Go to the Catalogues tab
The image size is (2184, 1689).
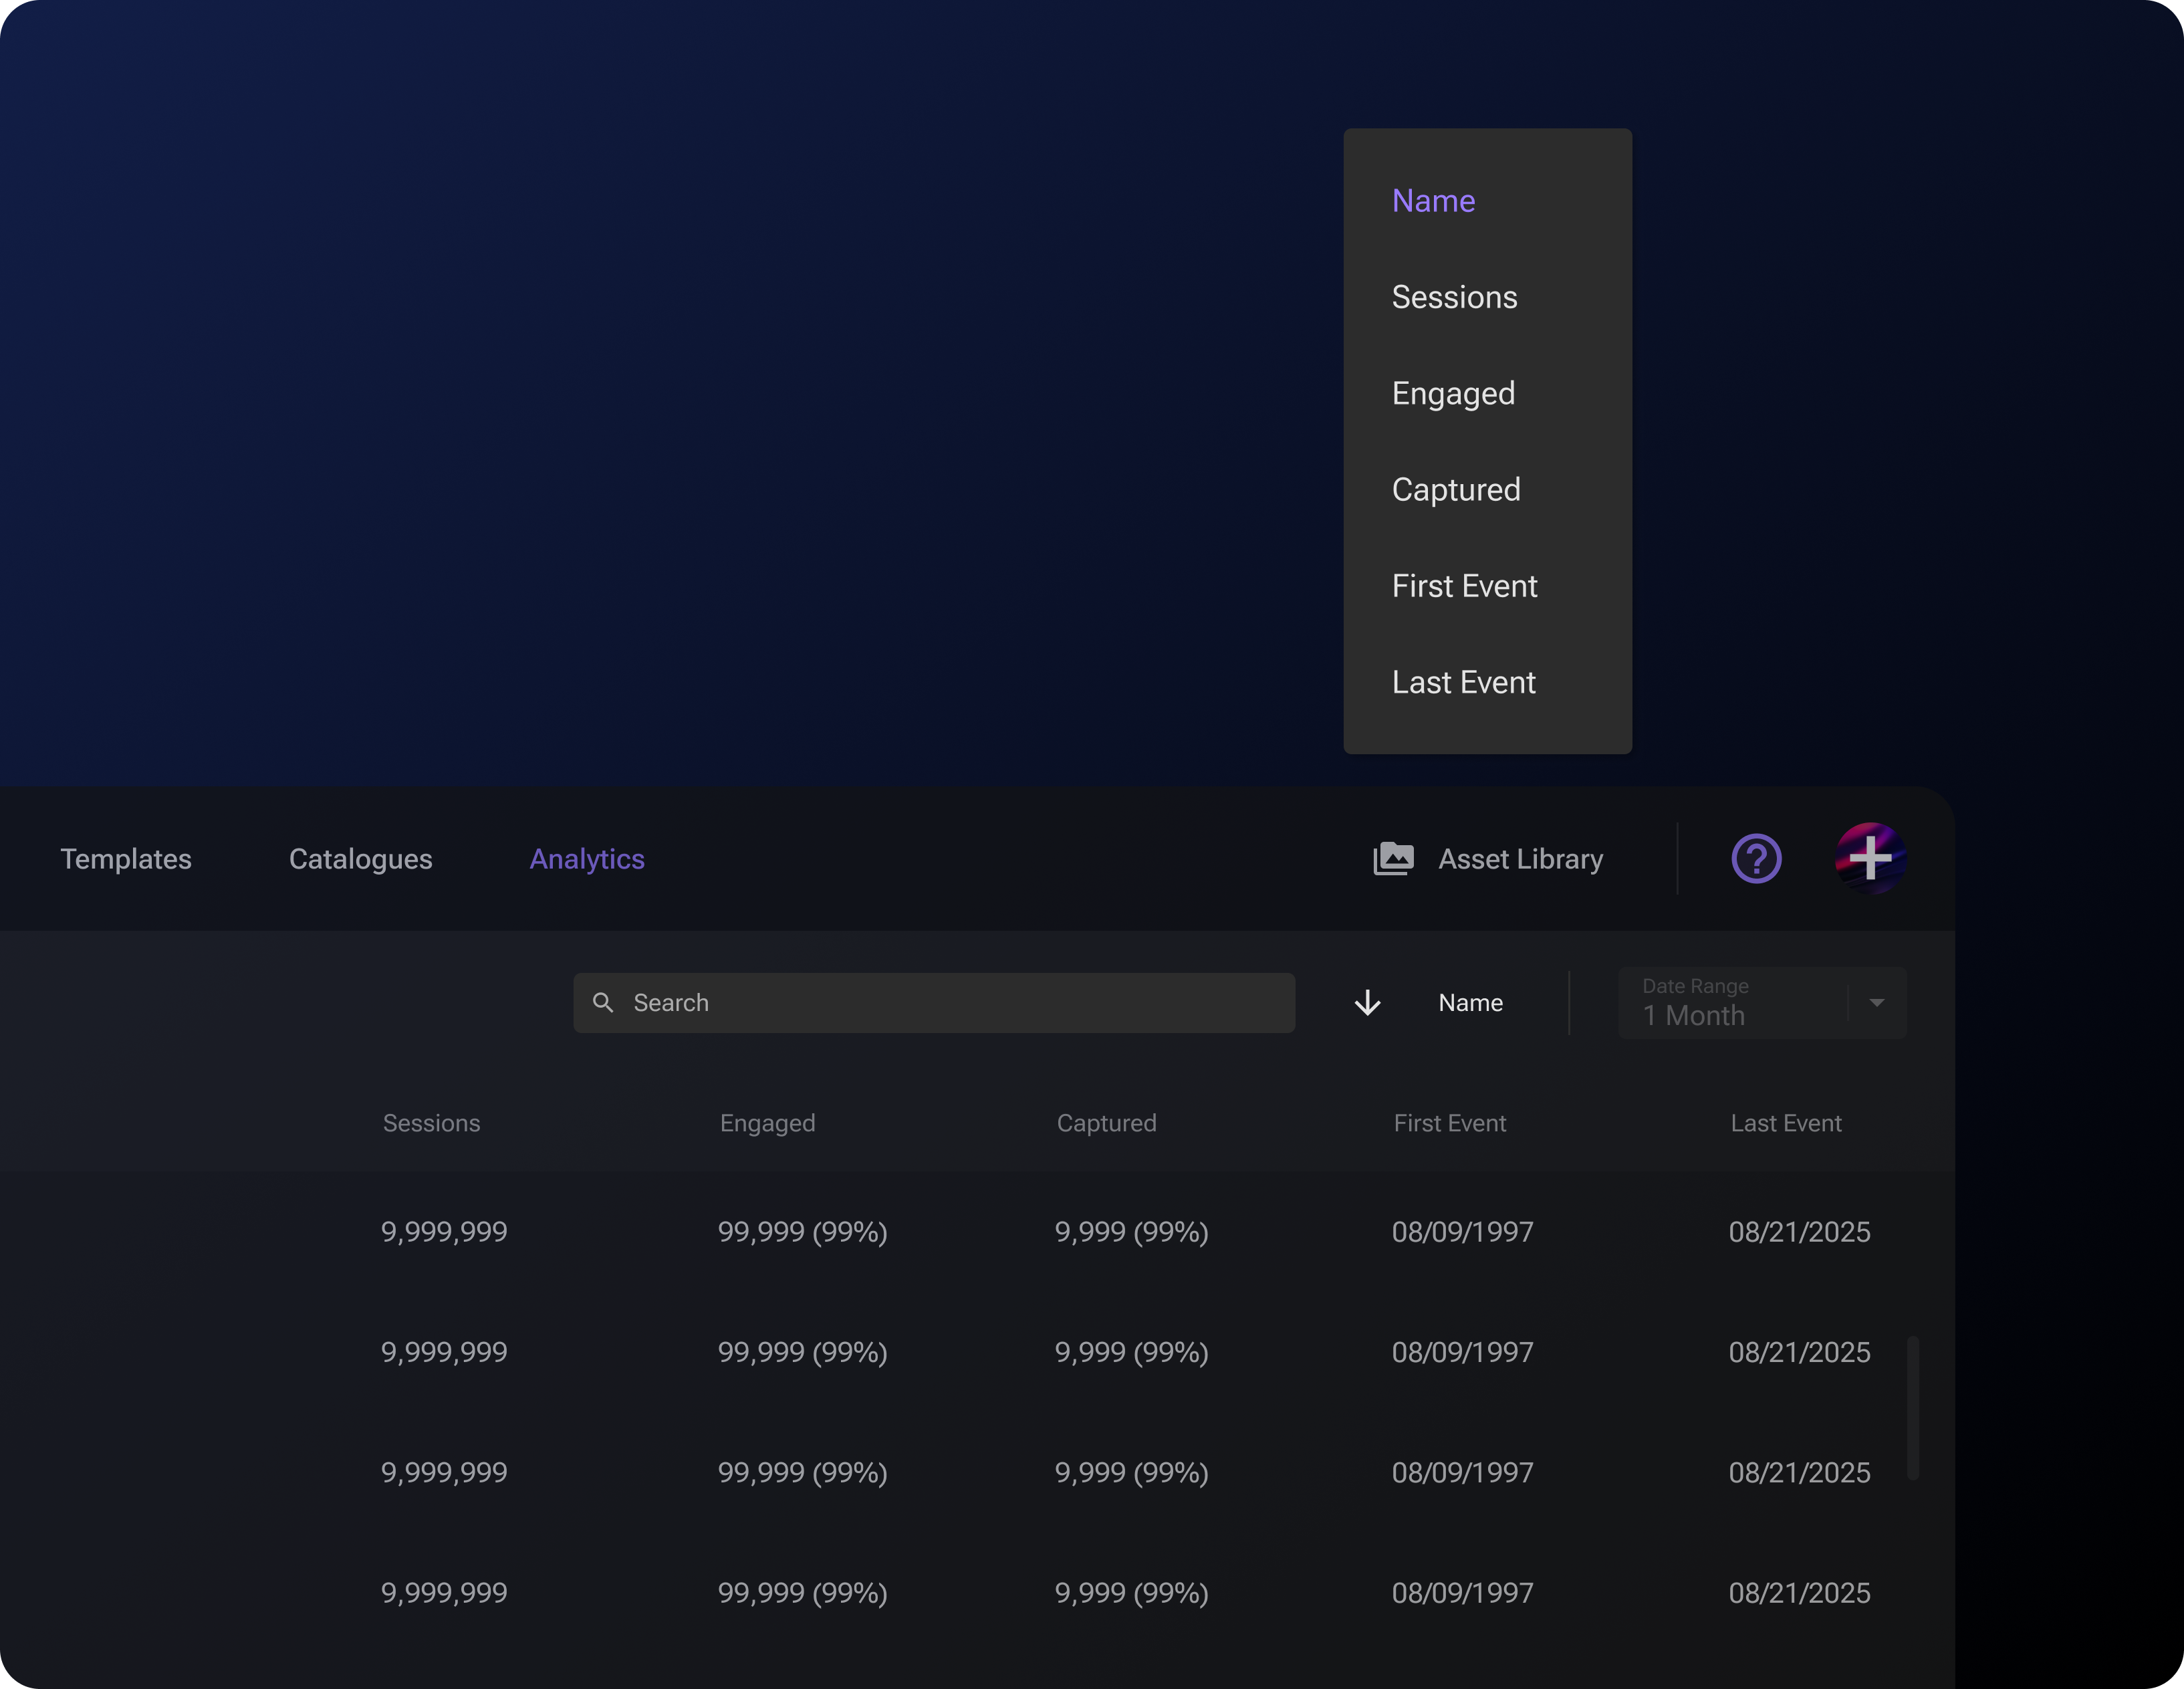coord(360,859)
